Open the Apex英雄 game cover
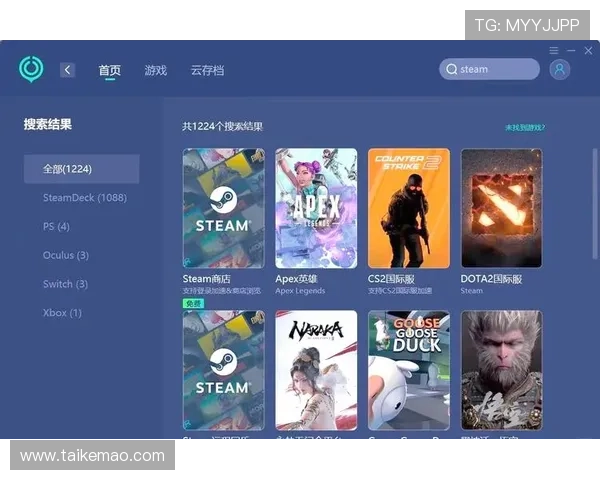 point(316,208)
